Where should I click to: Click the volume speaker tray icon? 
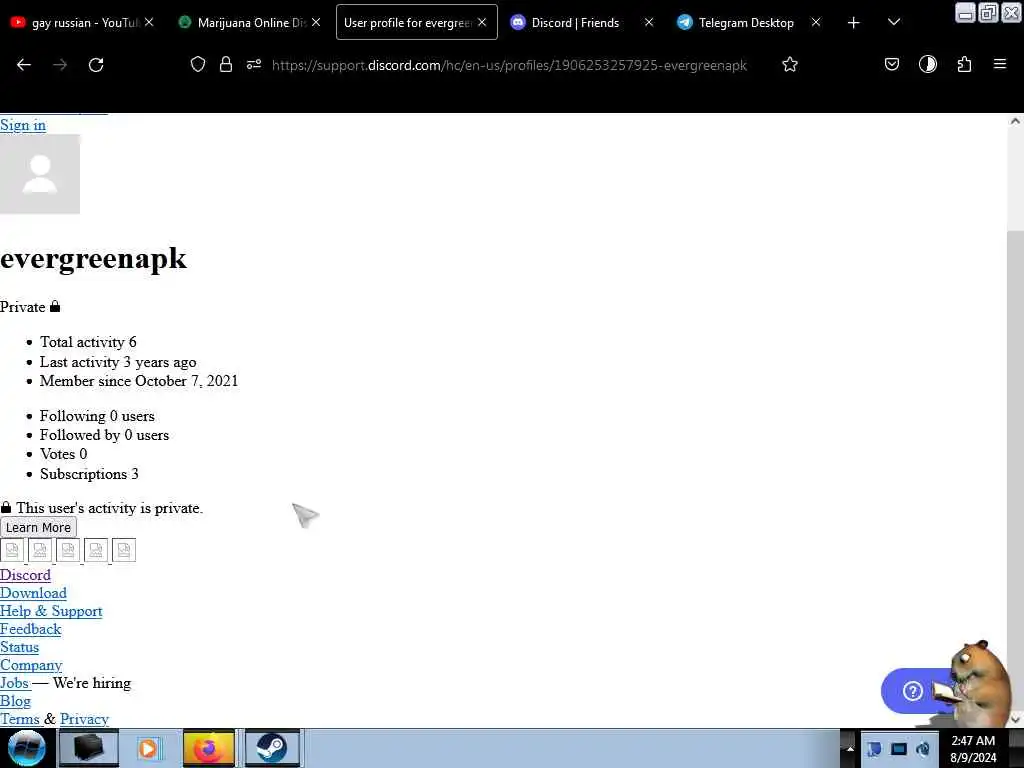[923, 749]
